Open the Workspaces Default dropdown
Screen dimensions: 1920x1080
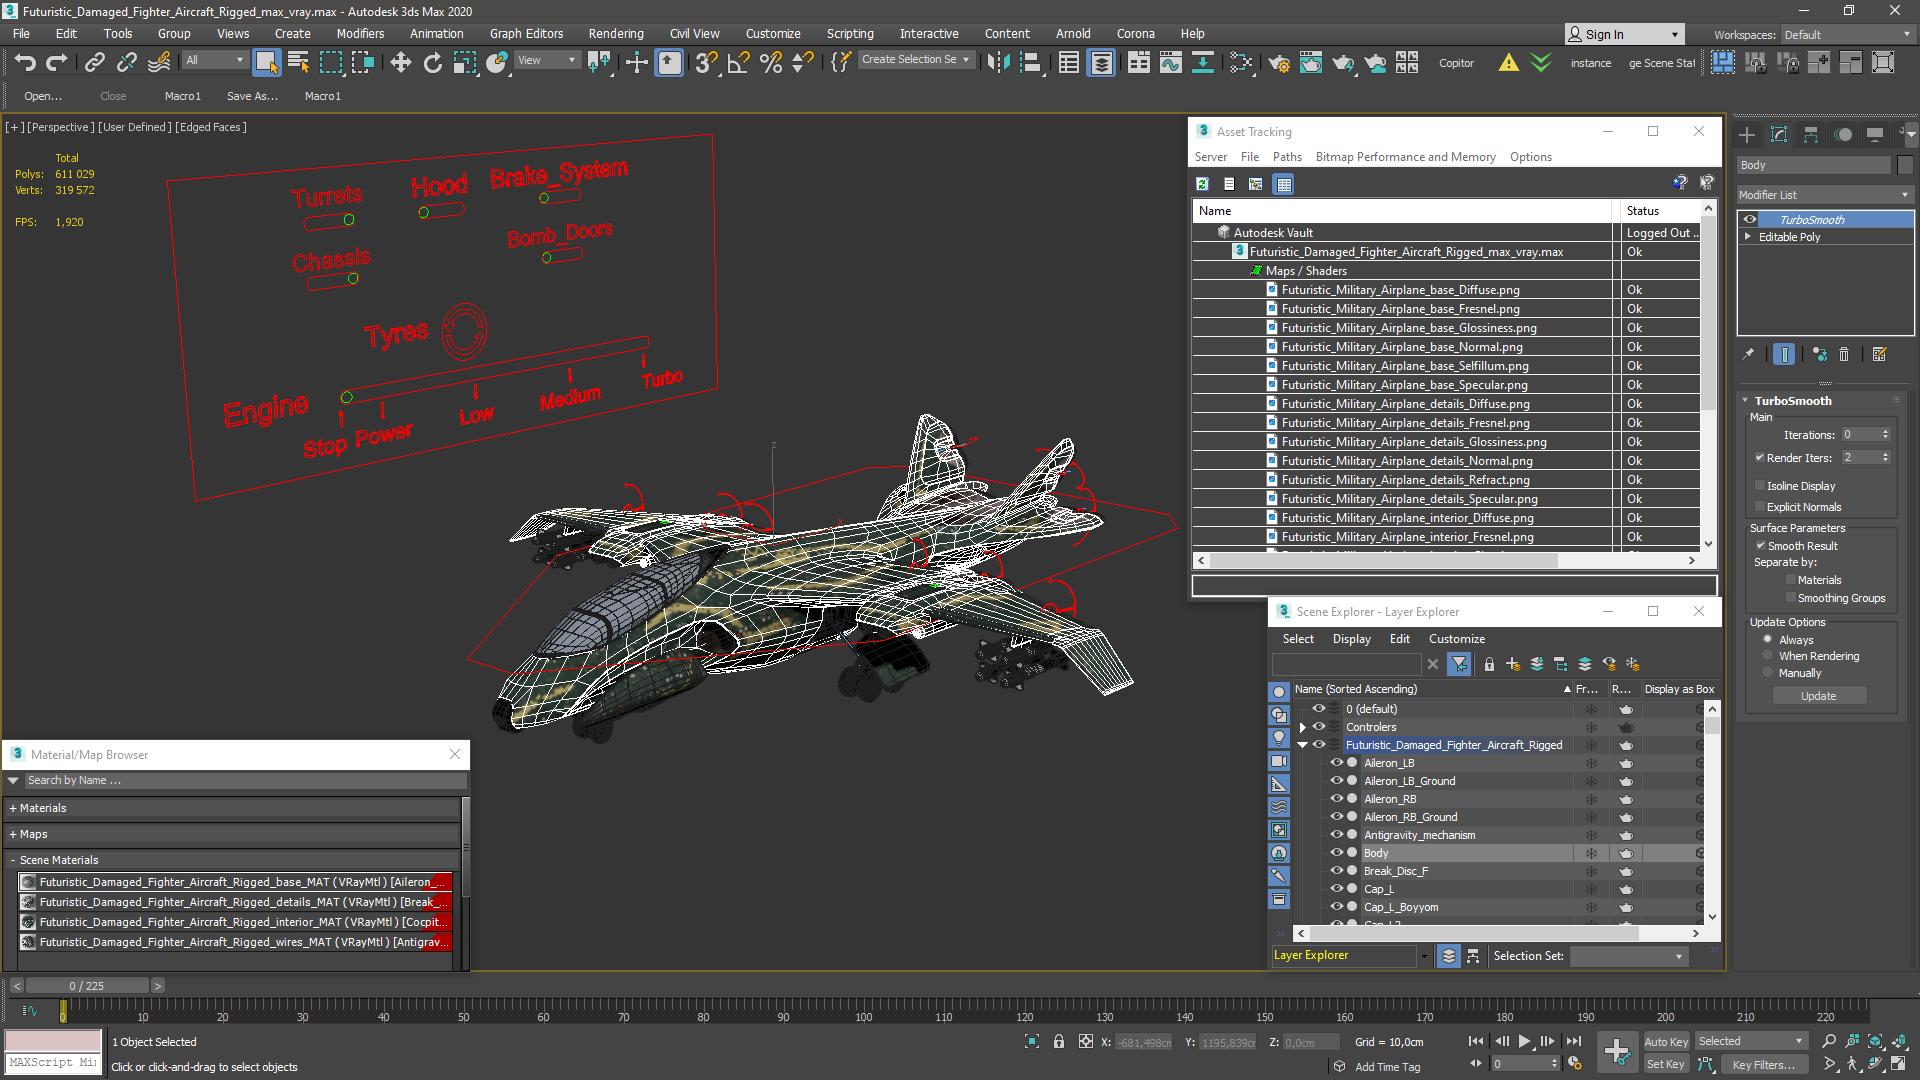[x=1846, y=34]
